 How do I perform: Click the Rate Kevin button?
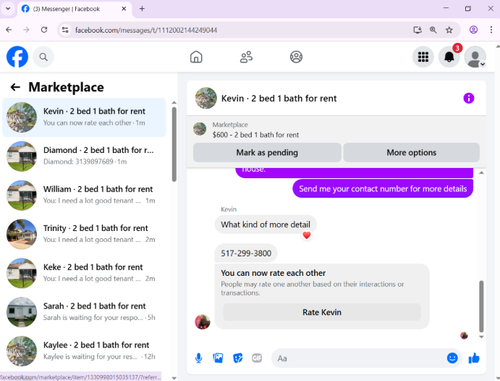[x=322, y=312]
